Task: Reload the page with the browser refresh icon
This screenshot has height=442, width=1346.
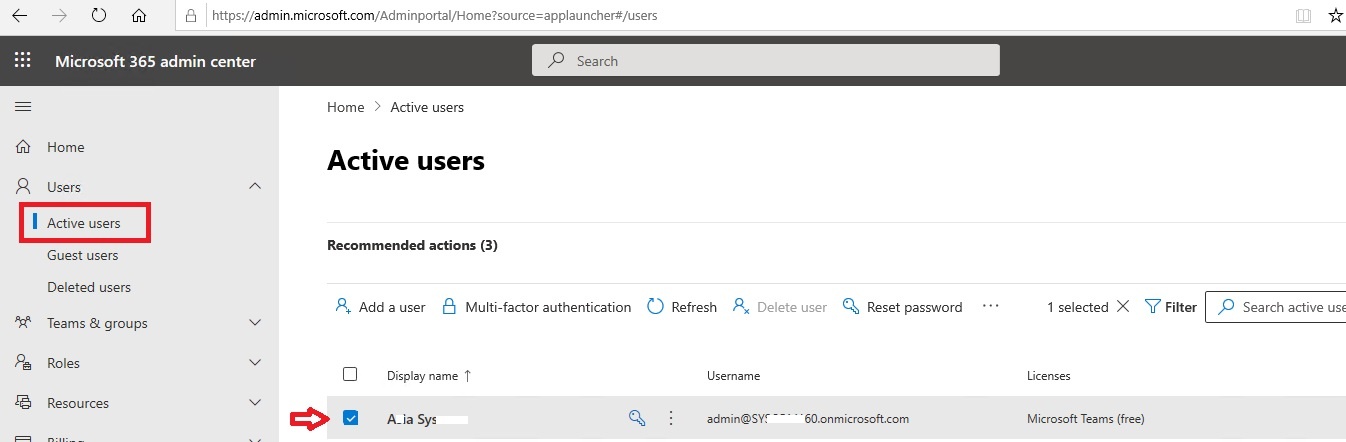Action: [x=99, y=16]
